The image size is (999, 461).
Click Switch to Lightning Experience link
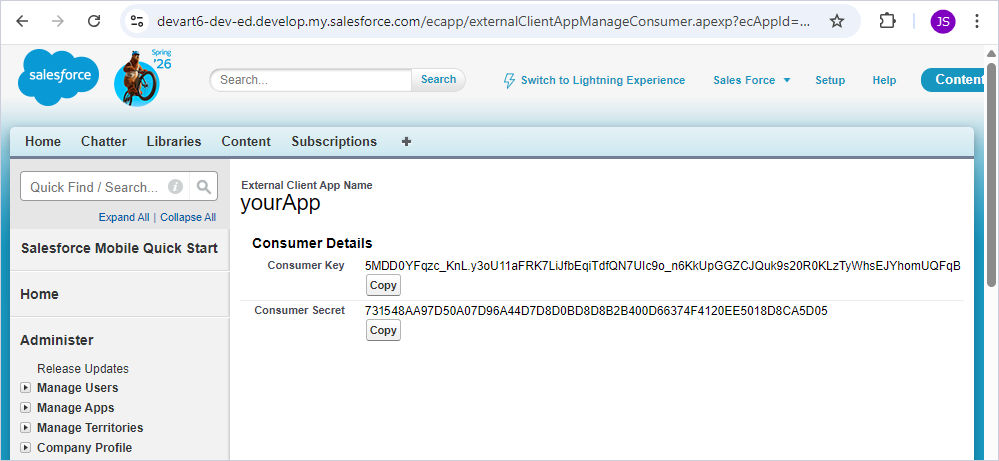coord(603,80)
